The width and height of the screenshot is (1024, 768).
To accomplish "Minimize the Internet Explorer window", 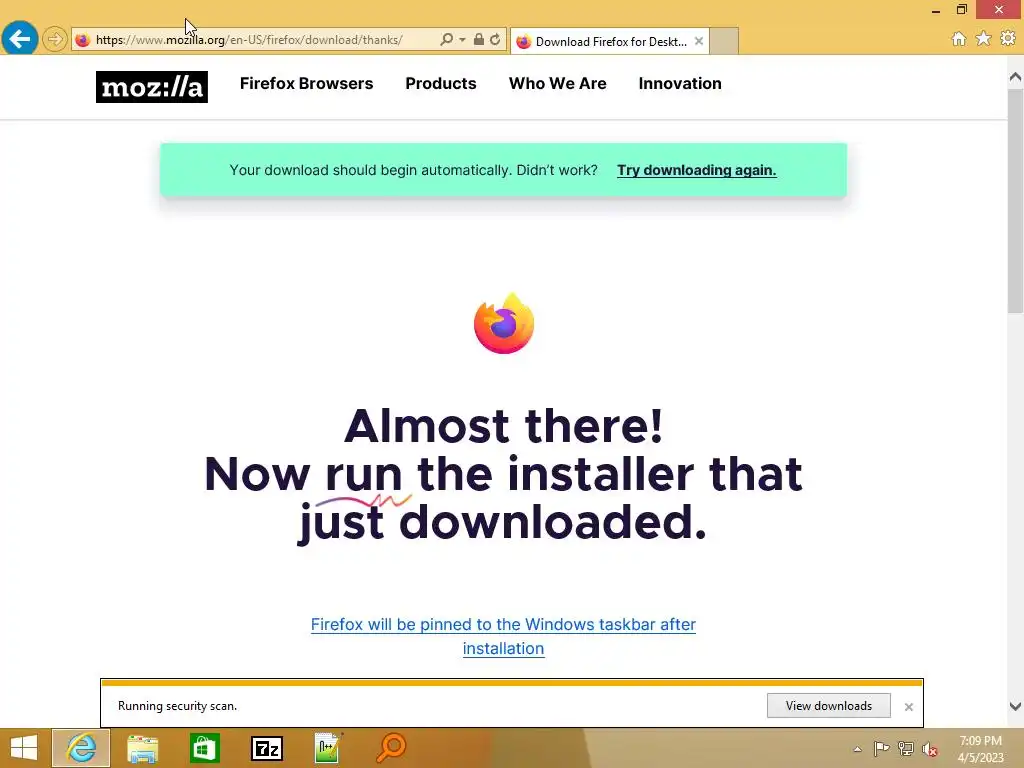I will (935, 10).
